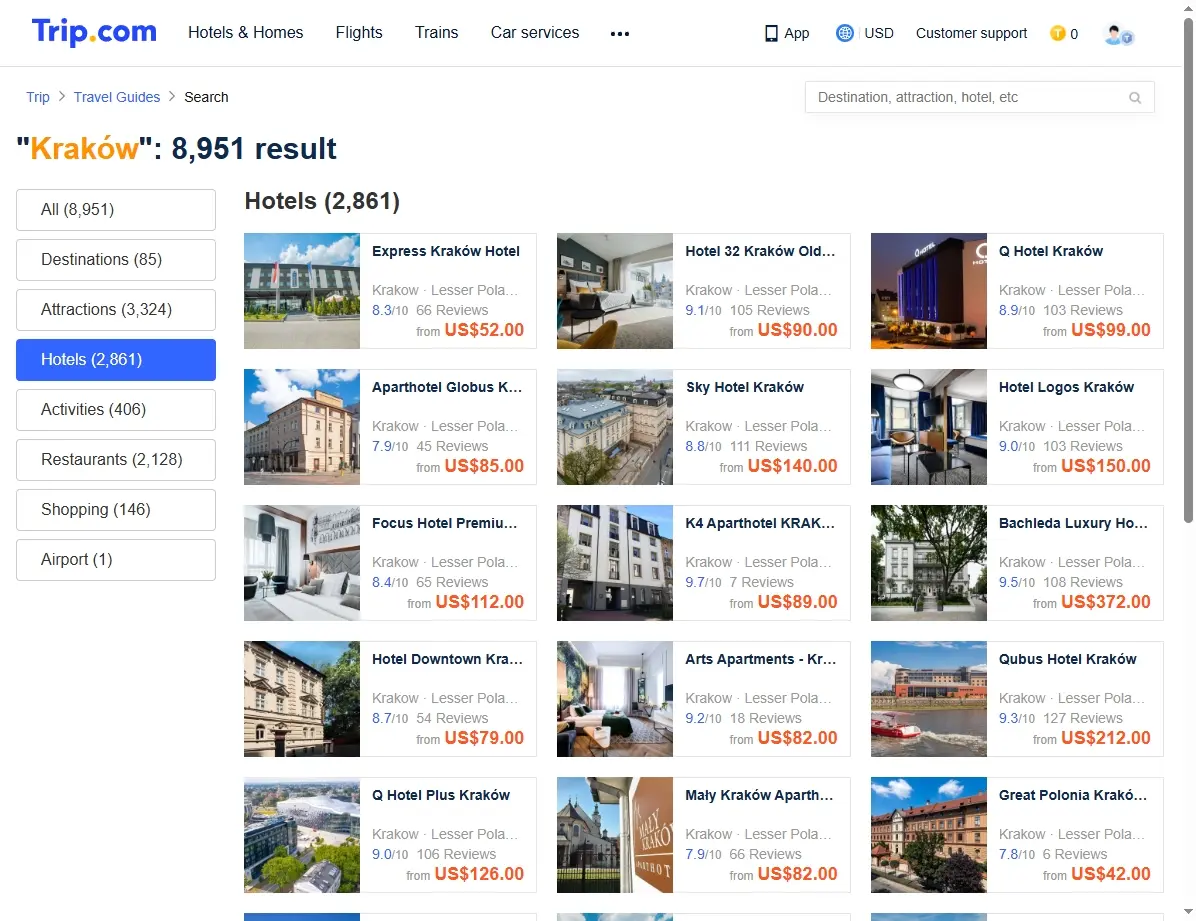Go to the Trip breadcrumb link
The width and height of the screenshot is (1196, 921).
pyautogui.click(x=37, y=97)
